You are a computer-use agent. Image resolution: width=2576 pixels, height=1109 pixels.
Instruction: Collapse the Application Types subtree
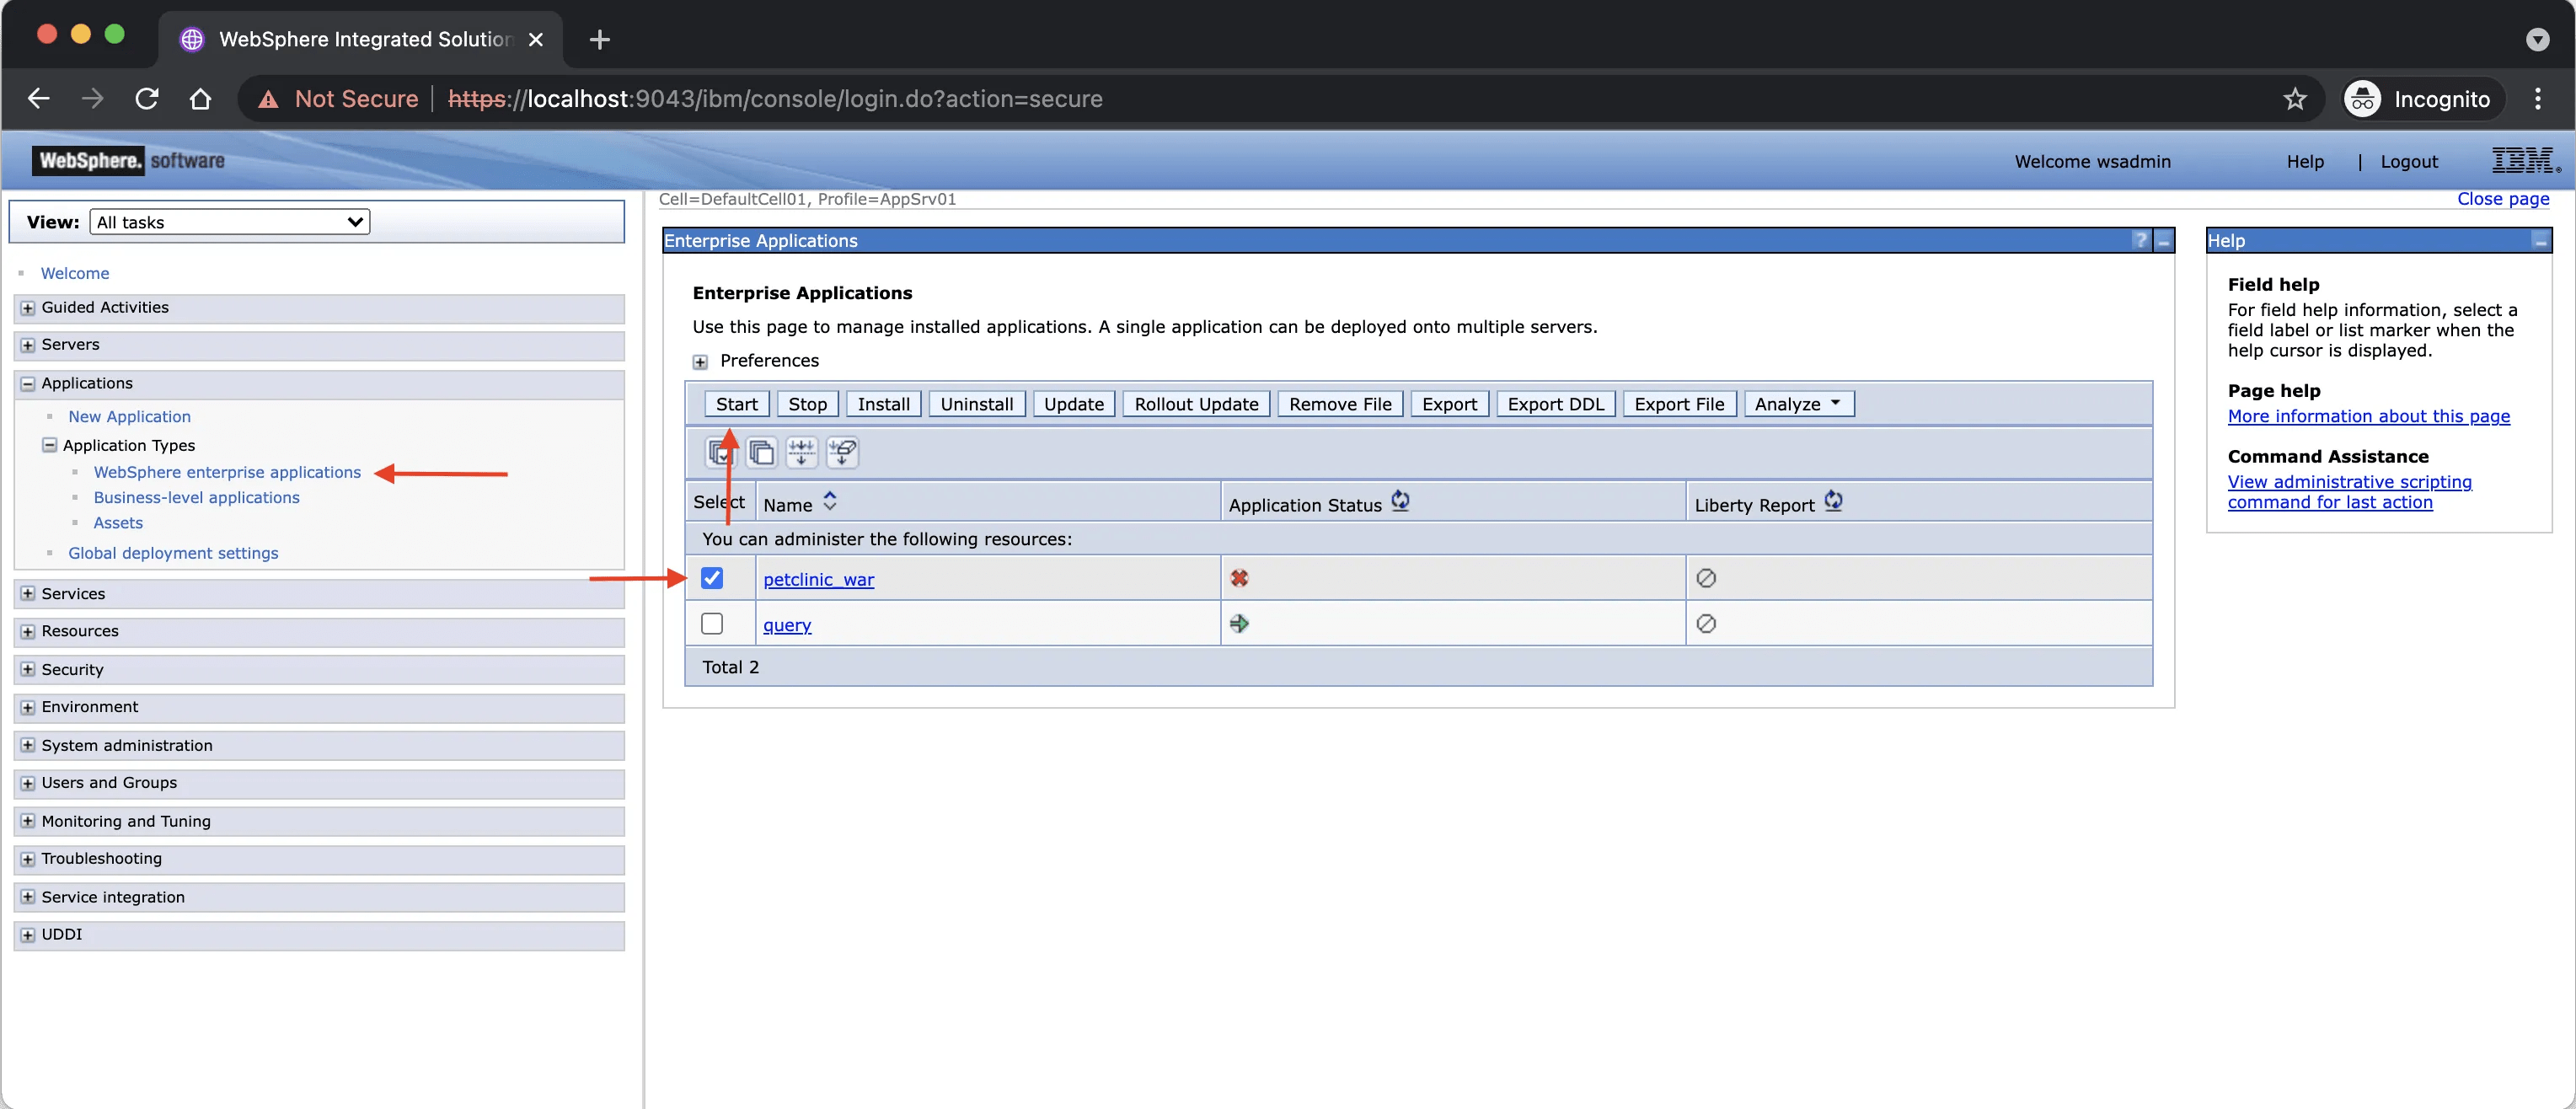tap(49, 444)
